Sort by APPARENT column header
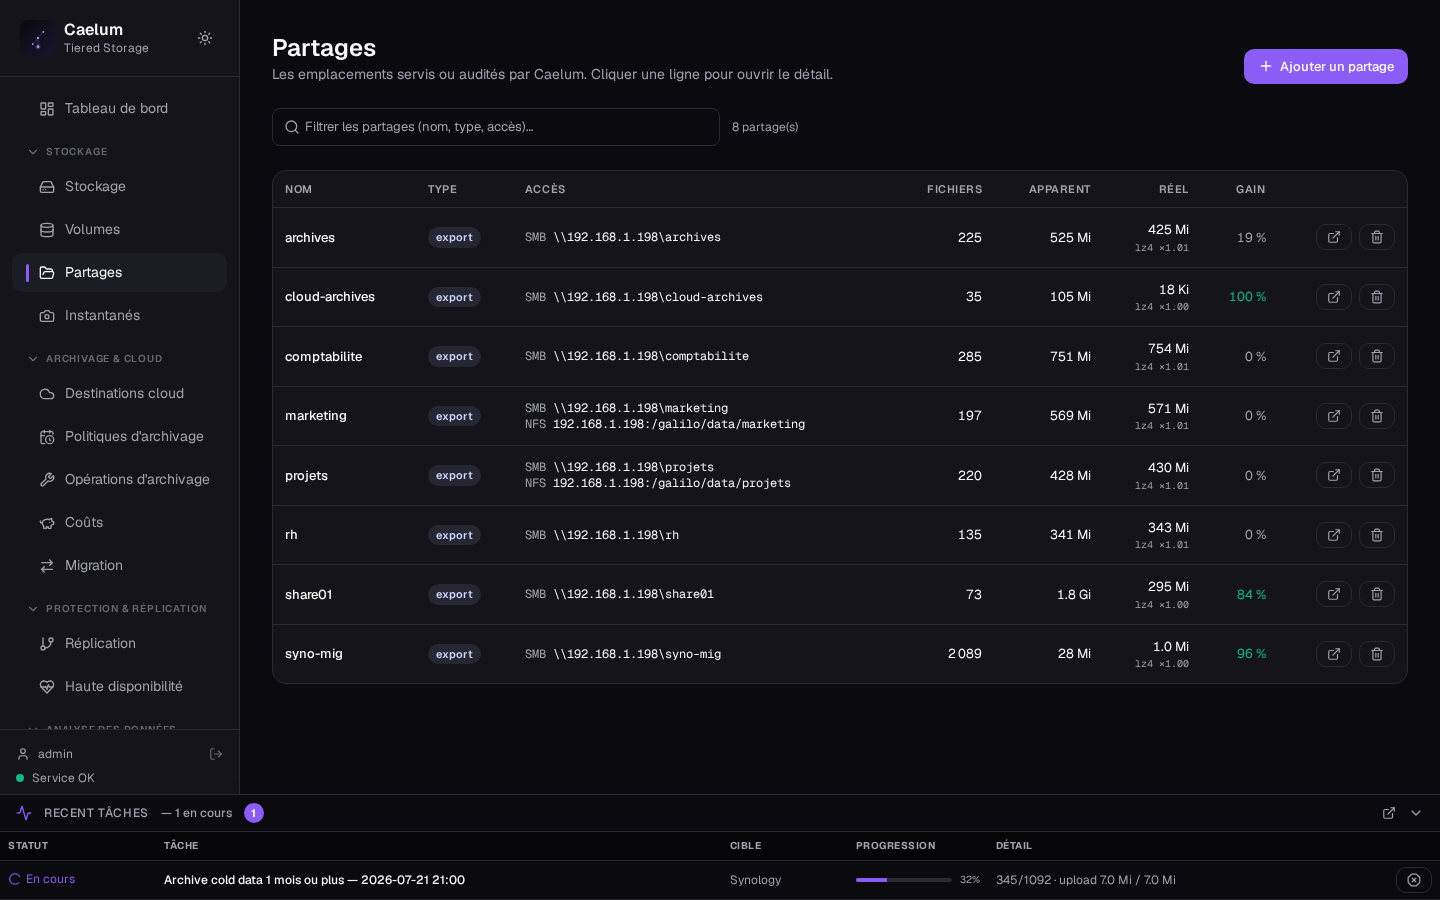Image resolution: width=1440 pixels, height=900 pixels. click(1060, 189)
